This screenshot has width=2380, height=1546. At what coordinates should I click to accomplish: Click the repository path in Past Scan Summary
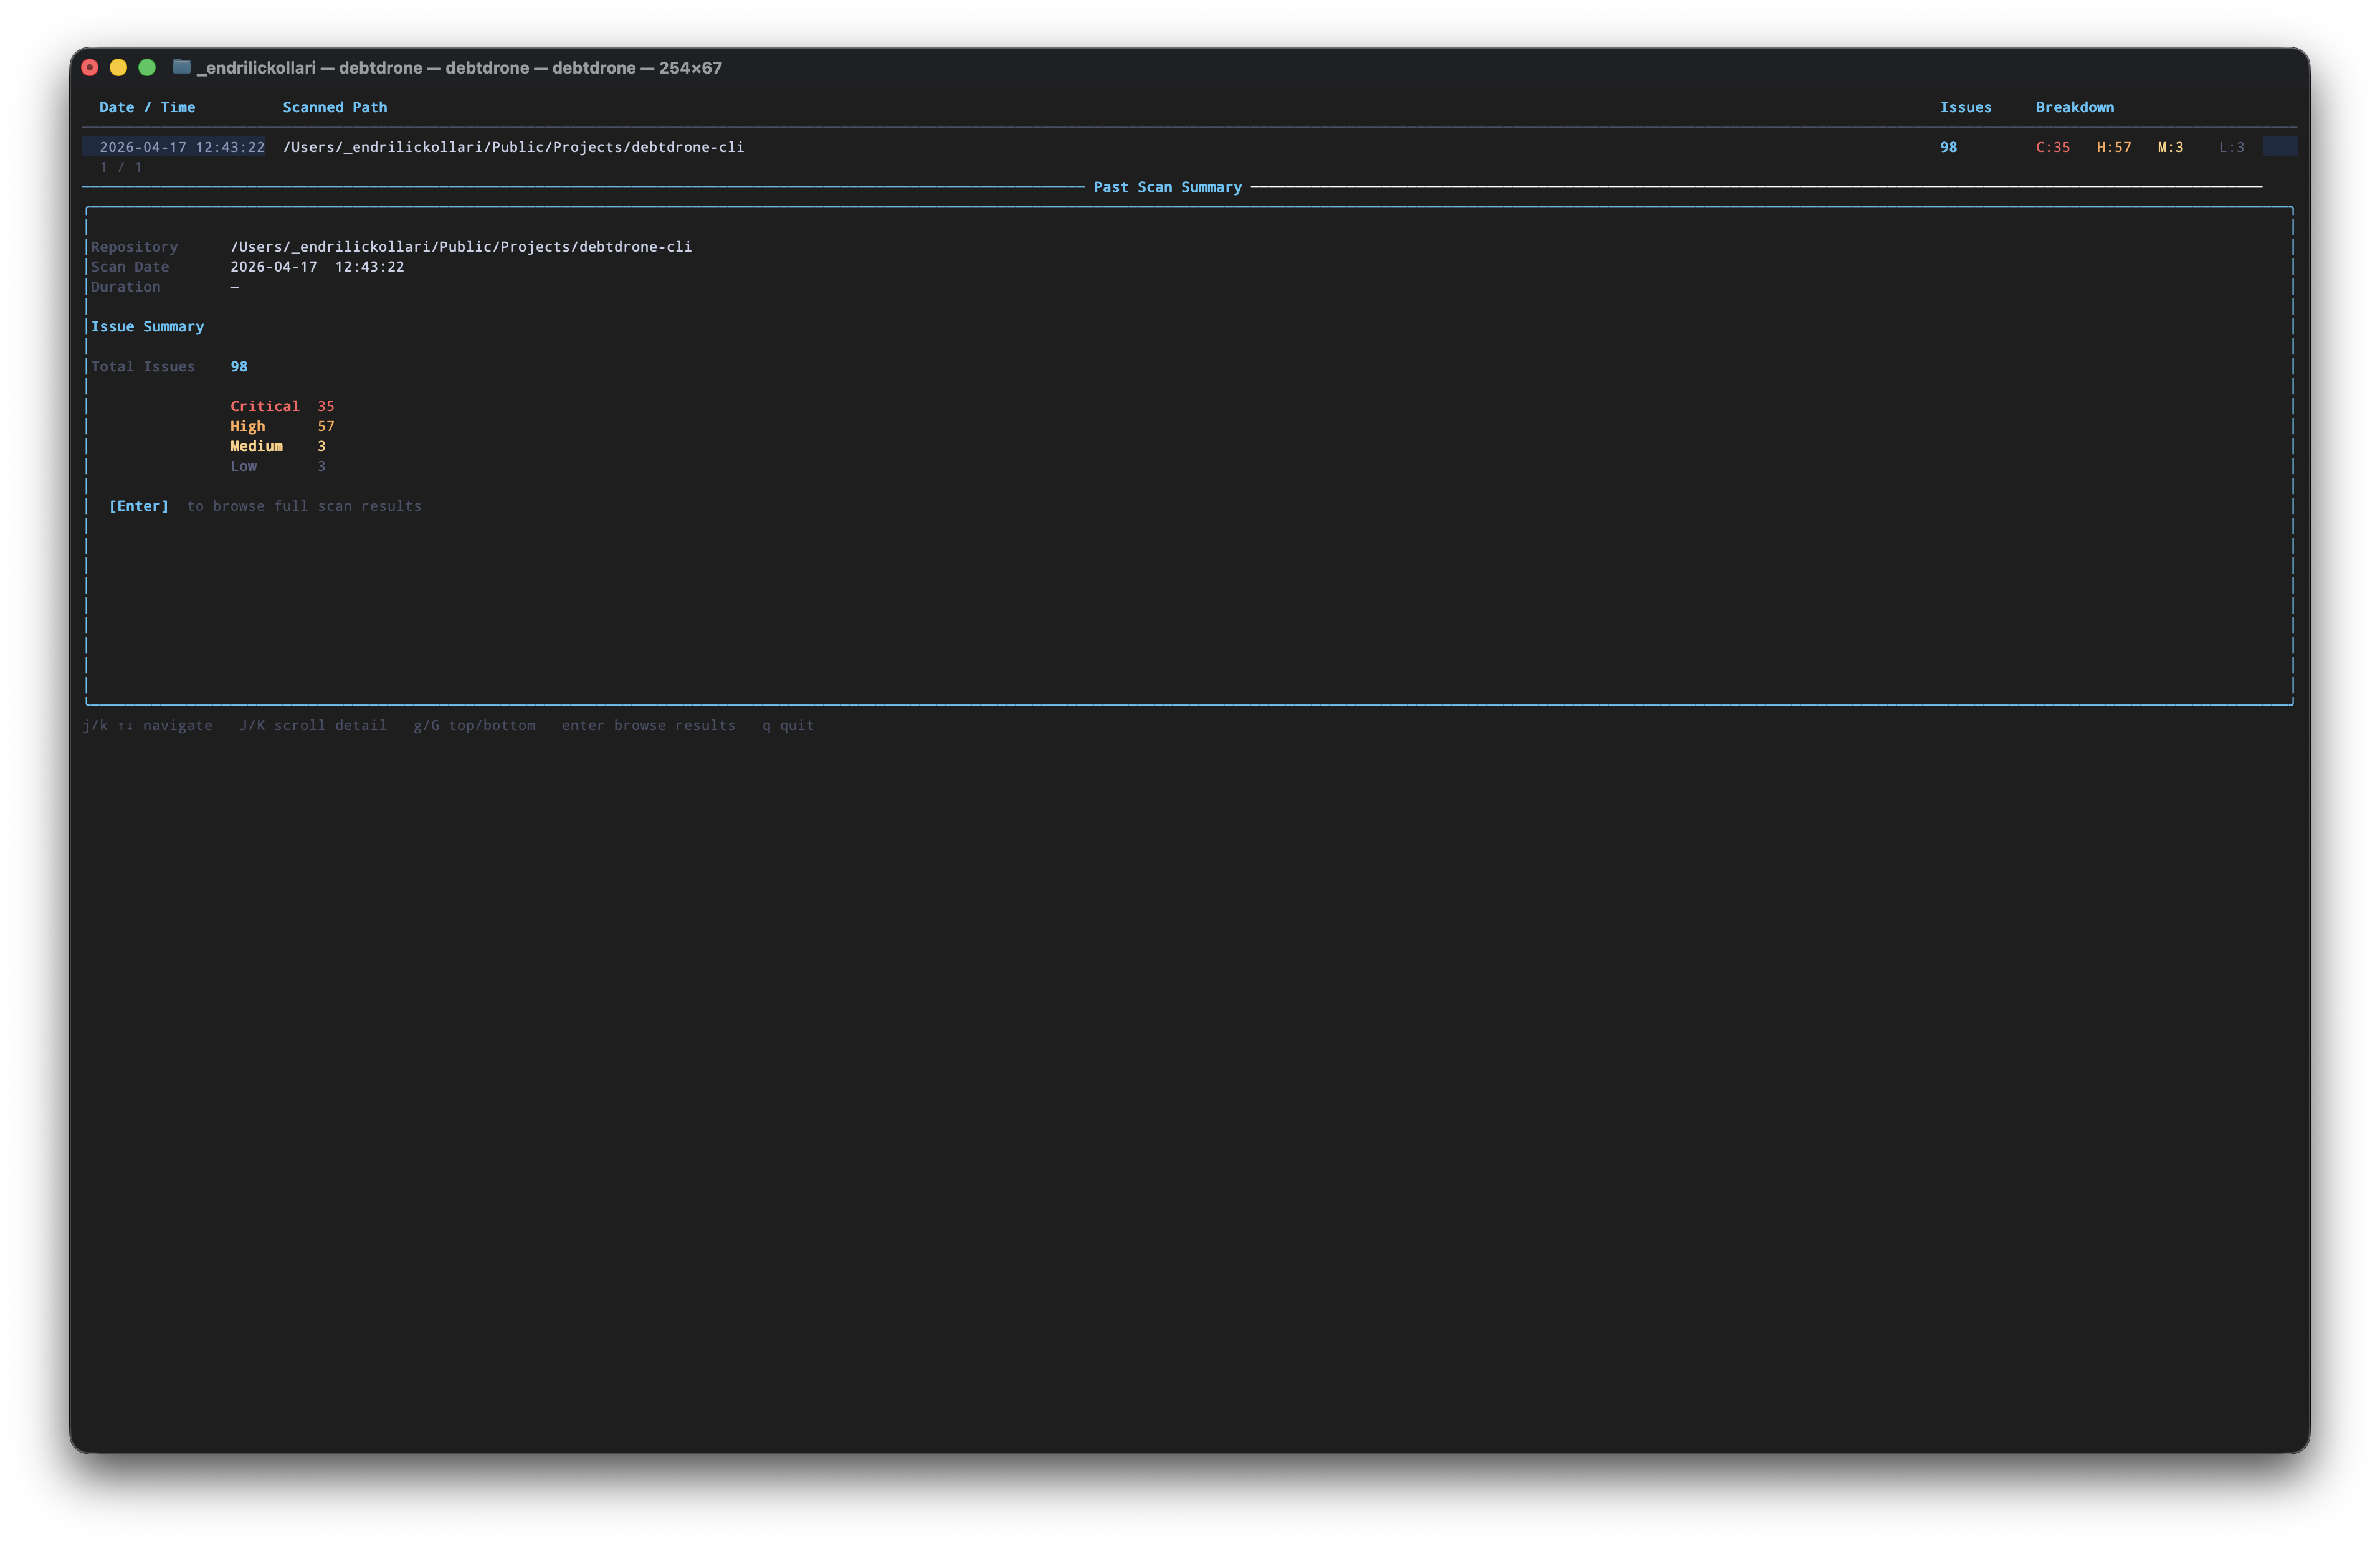point(461,246)
